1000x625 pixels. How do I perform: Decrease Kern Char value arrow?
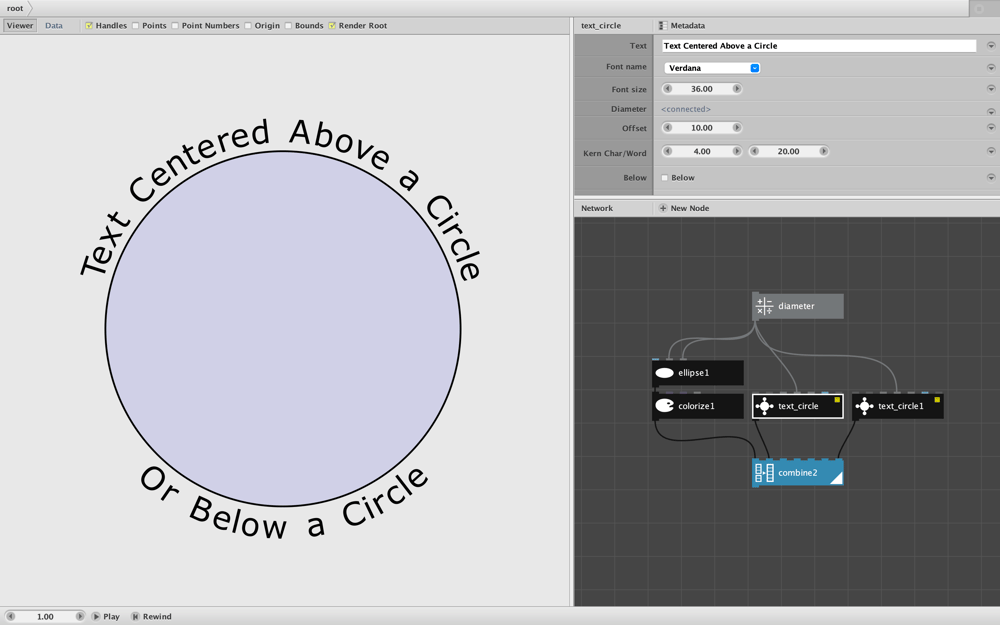tap(668, 151)
